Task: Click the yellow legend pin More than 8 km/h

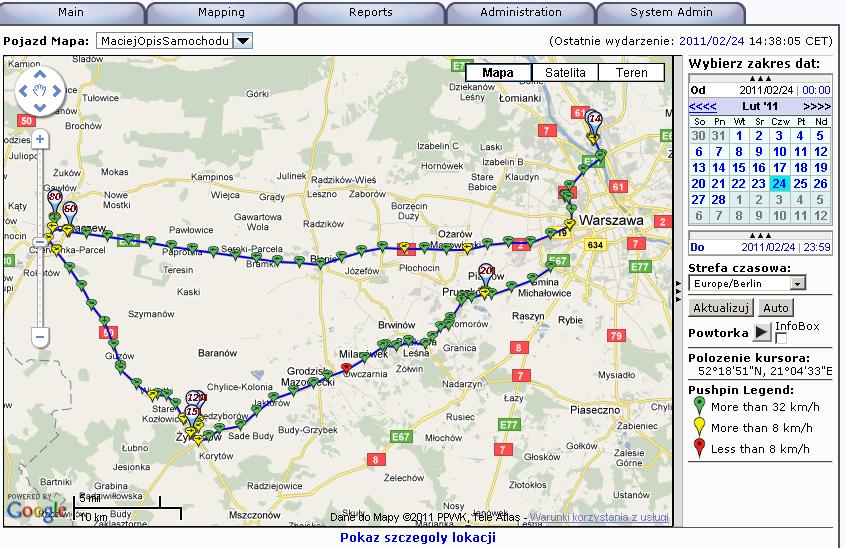Action: tap(699, 426)
